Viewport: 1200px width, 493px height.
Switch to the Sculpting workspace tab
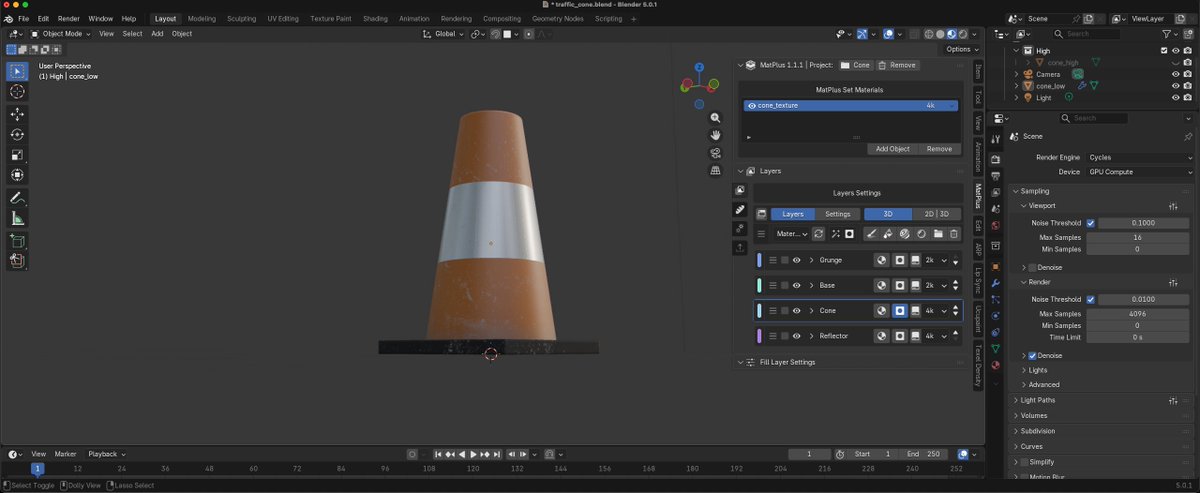241,19
